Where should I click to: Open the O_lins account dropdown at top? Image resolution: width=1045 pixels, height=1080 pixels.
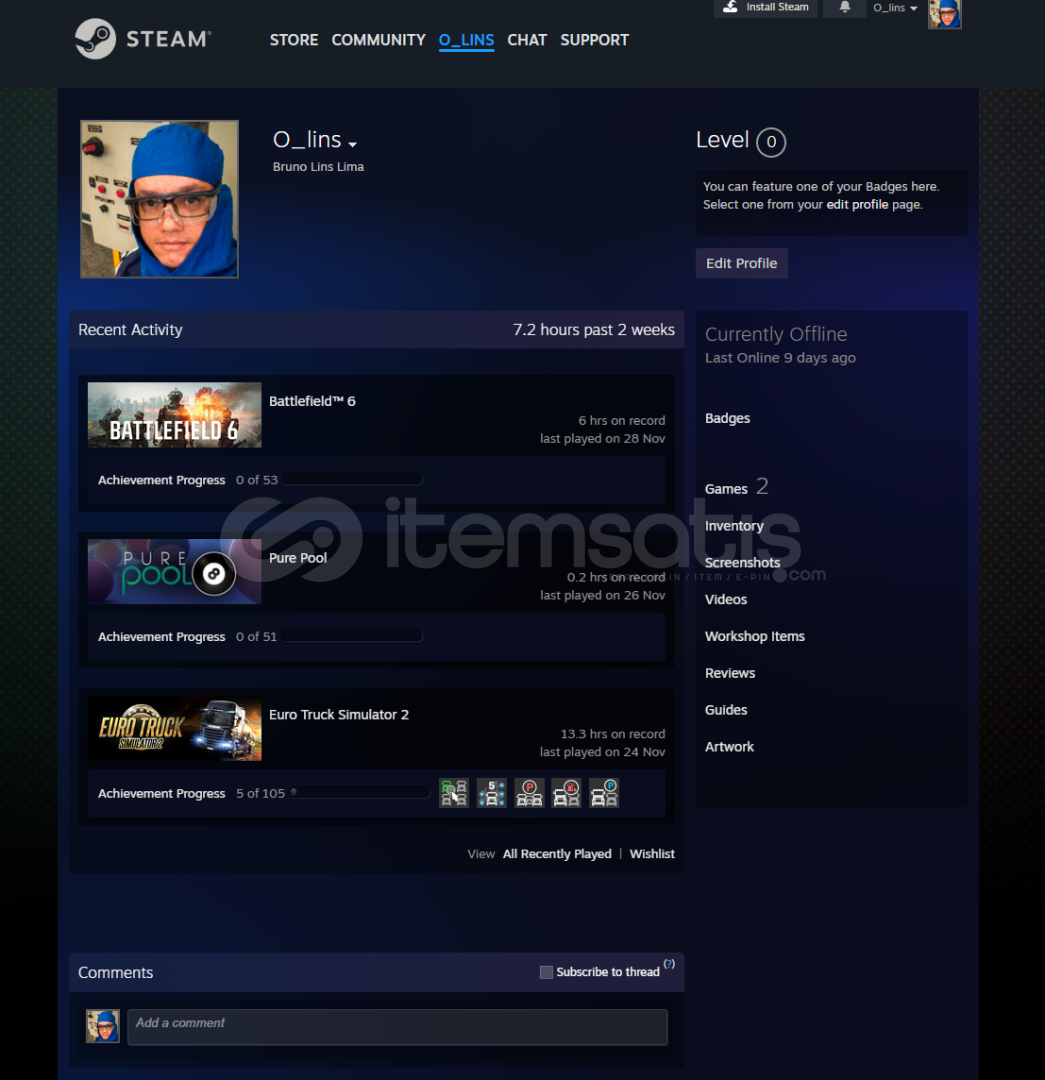pyautogui.click(x=895, y=8)
